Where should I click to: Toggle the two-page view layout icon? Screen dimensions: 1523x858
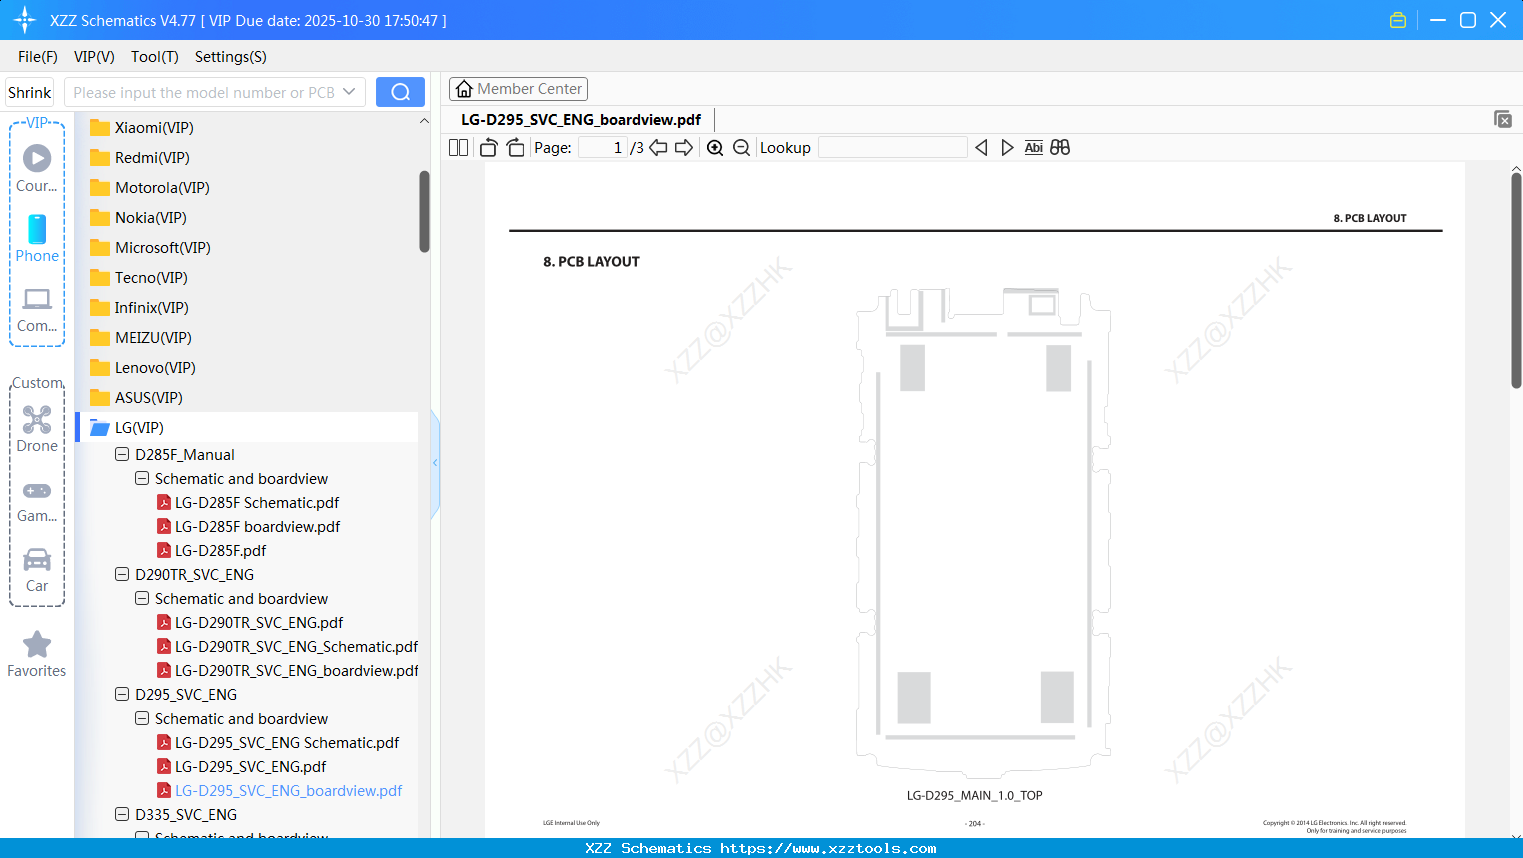(459, 148)
